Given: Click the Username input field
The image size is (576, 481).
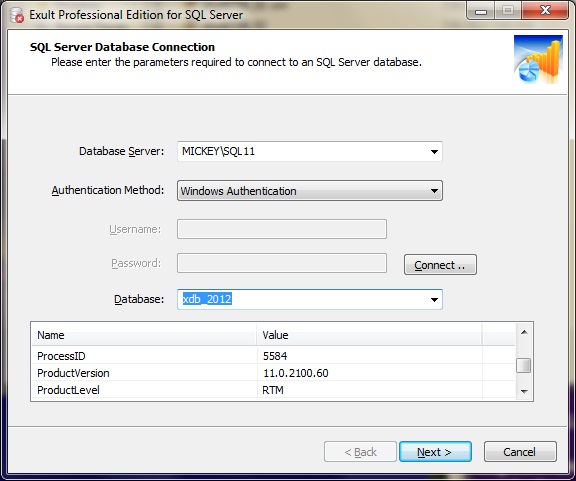Looking at the screenshot, I should point(282,229).
